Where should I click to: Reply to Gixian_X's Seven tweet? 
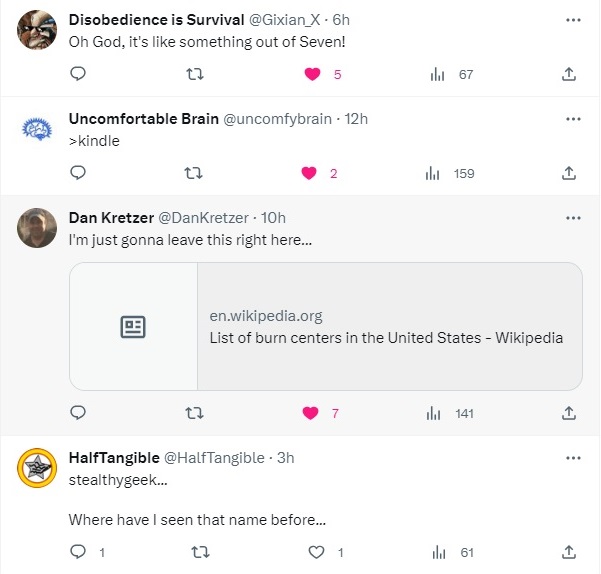click(78, 74)
